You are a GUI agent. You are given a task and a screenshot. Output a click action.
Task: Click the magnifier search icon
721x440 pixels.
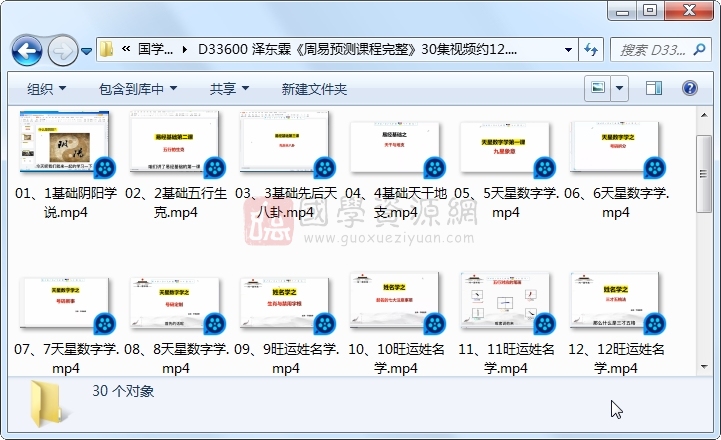pyautogui.click(x=699, y=49)
